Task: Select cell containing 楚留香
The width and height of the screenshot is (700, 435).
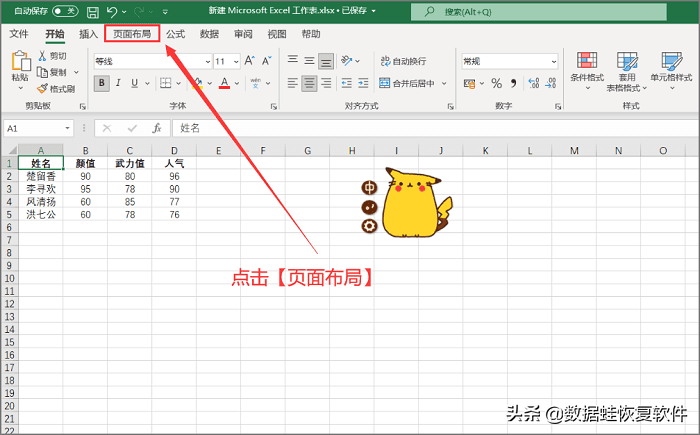Action: click(41, 176)
